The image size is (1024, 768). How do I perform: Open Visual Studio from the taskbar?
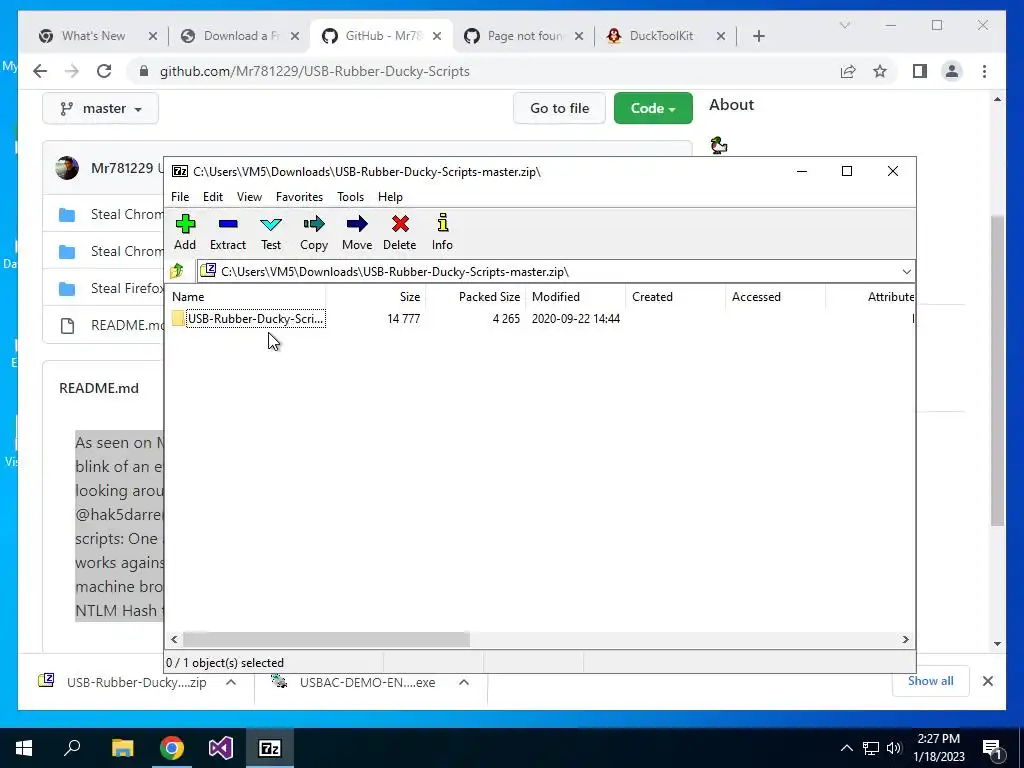[221, 748]
